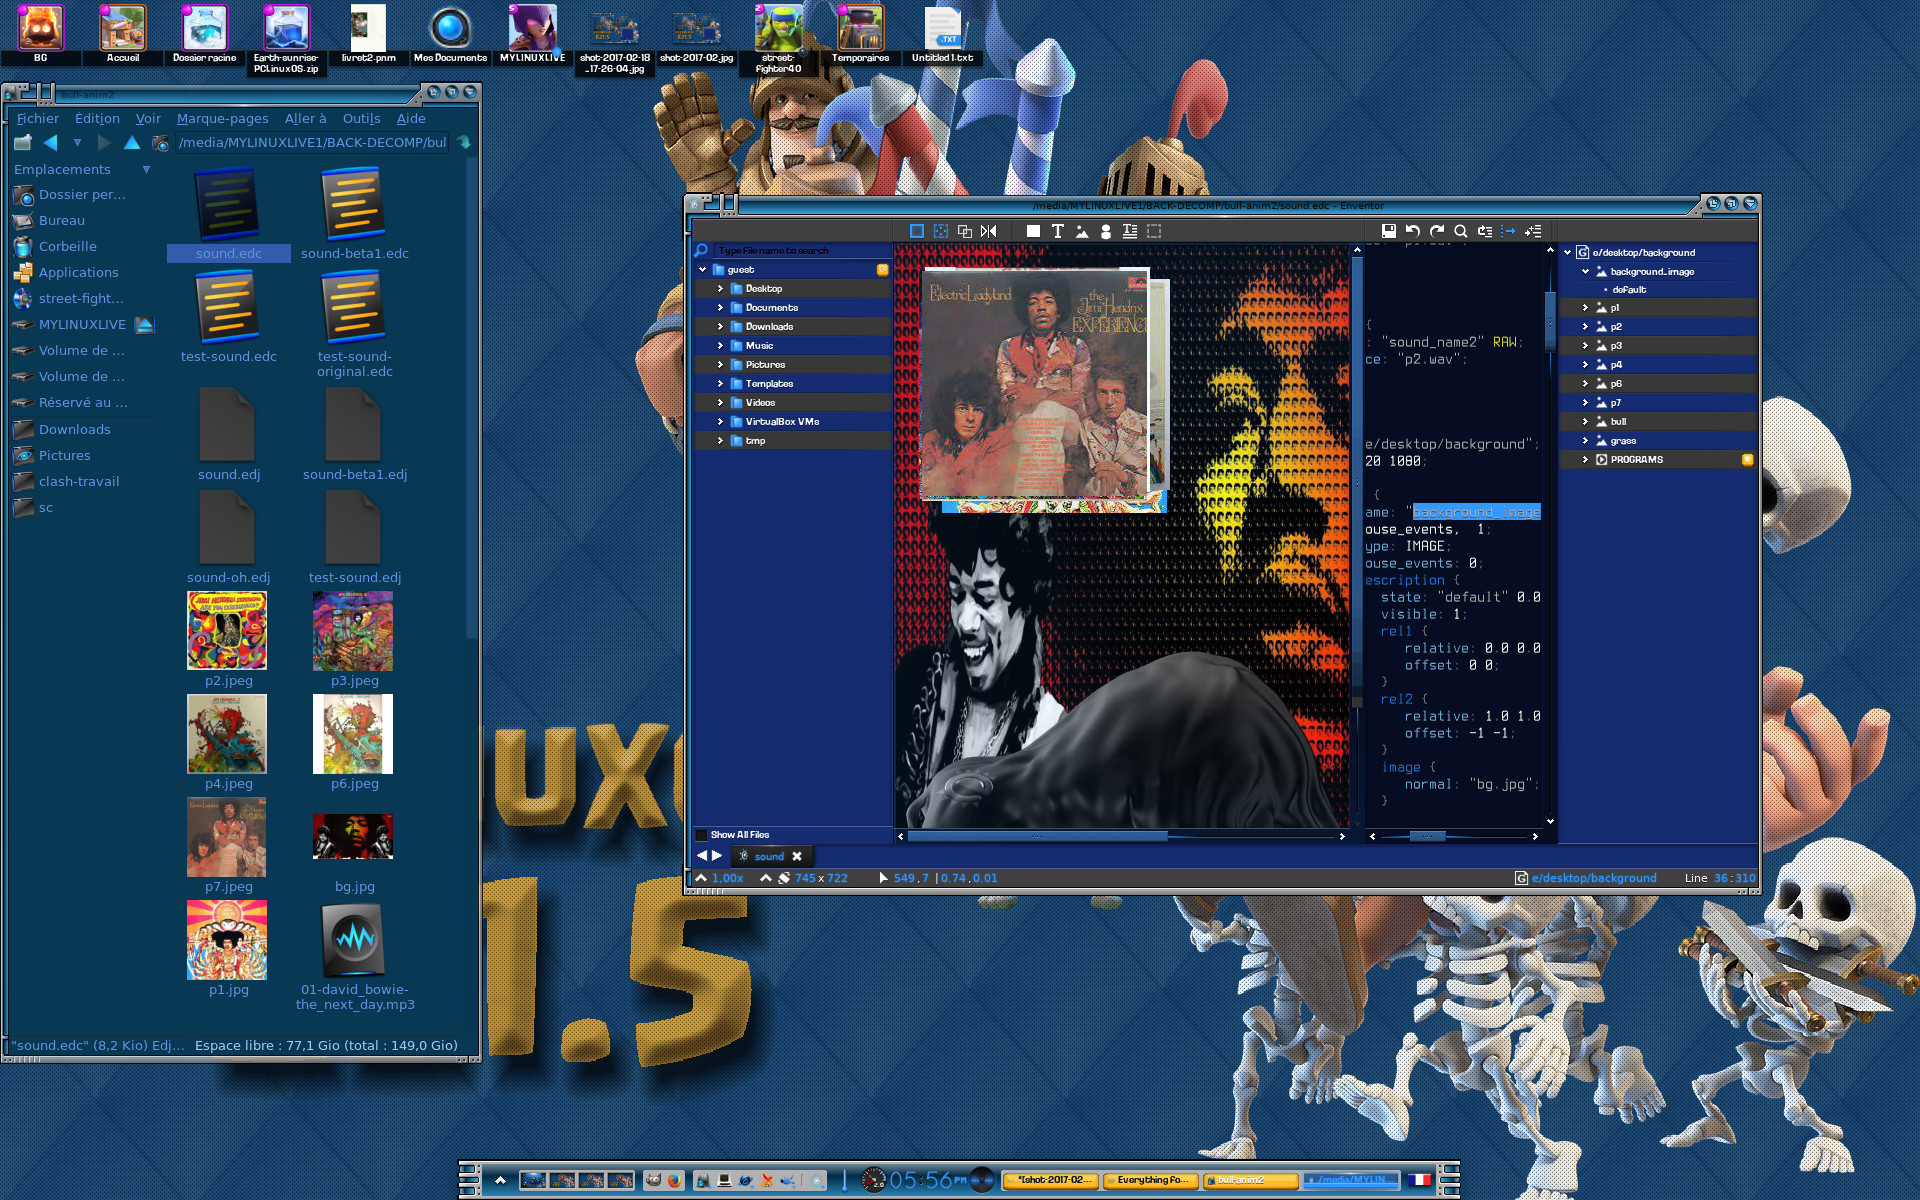Collapse the guest folder in file browser
This screenshot has height=1200, width=1920.
point(702,270)
